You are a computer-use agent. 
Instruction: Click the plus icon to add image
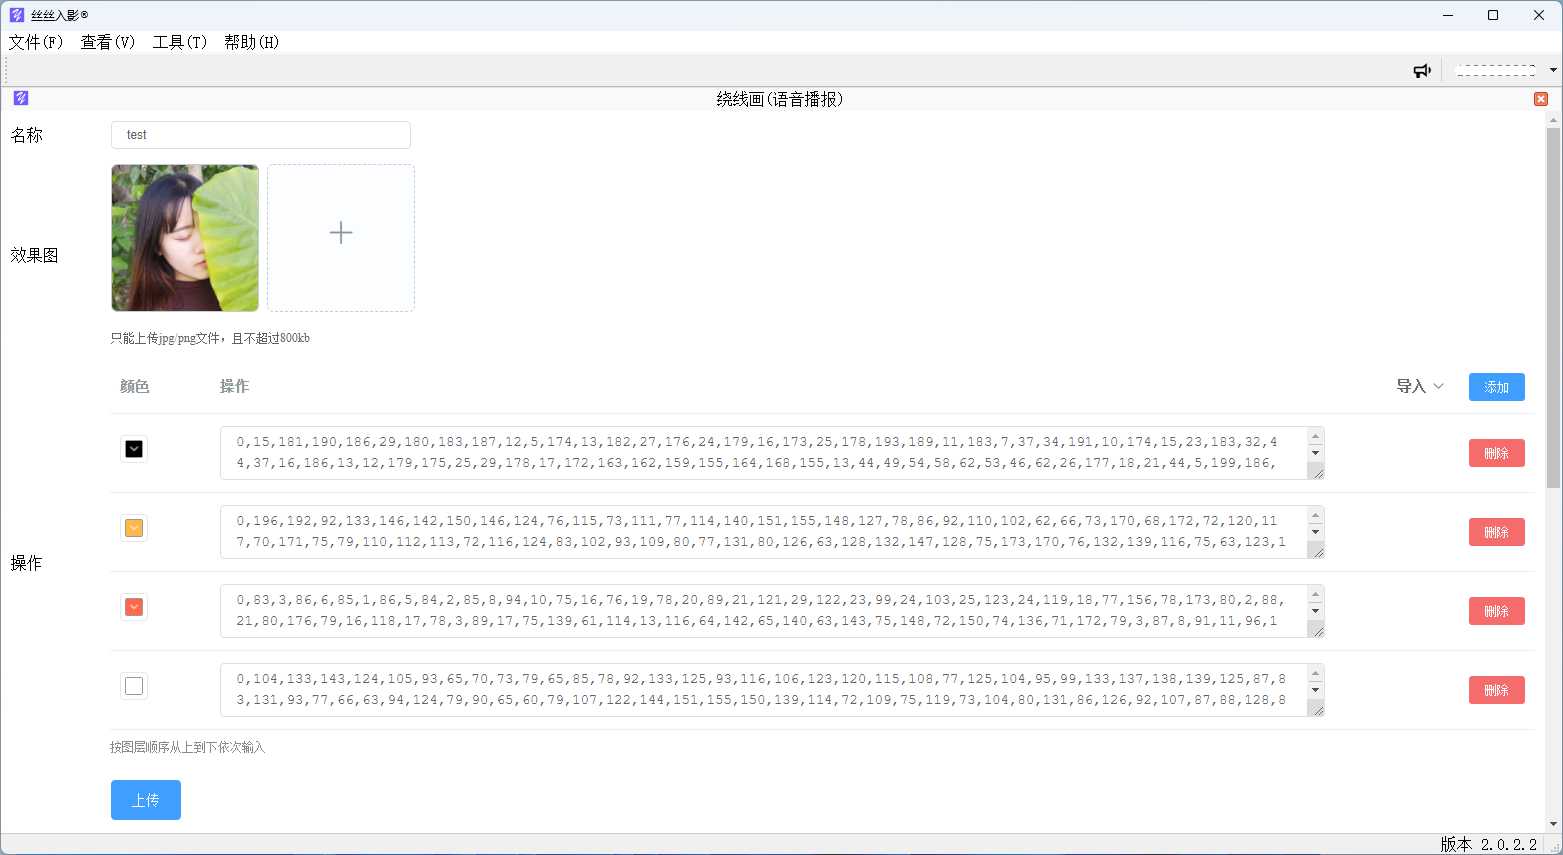(x=341, y=233)
